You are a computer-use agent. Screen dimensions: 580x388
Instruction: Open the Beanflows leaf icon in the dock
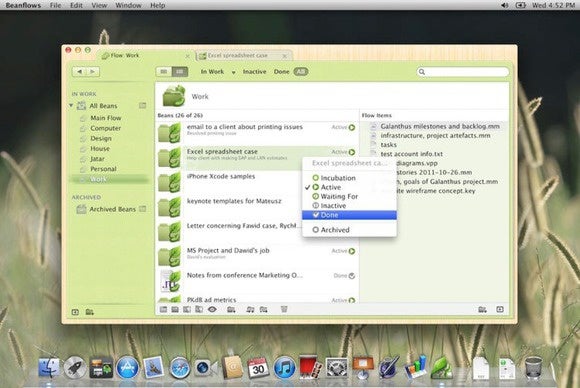[x=441, y=367]
